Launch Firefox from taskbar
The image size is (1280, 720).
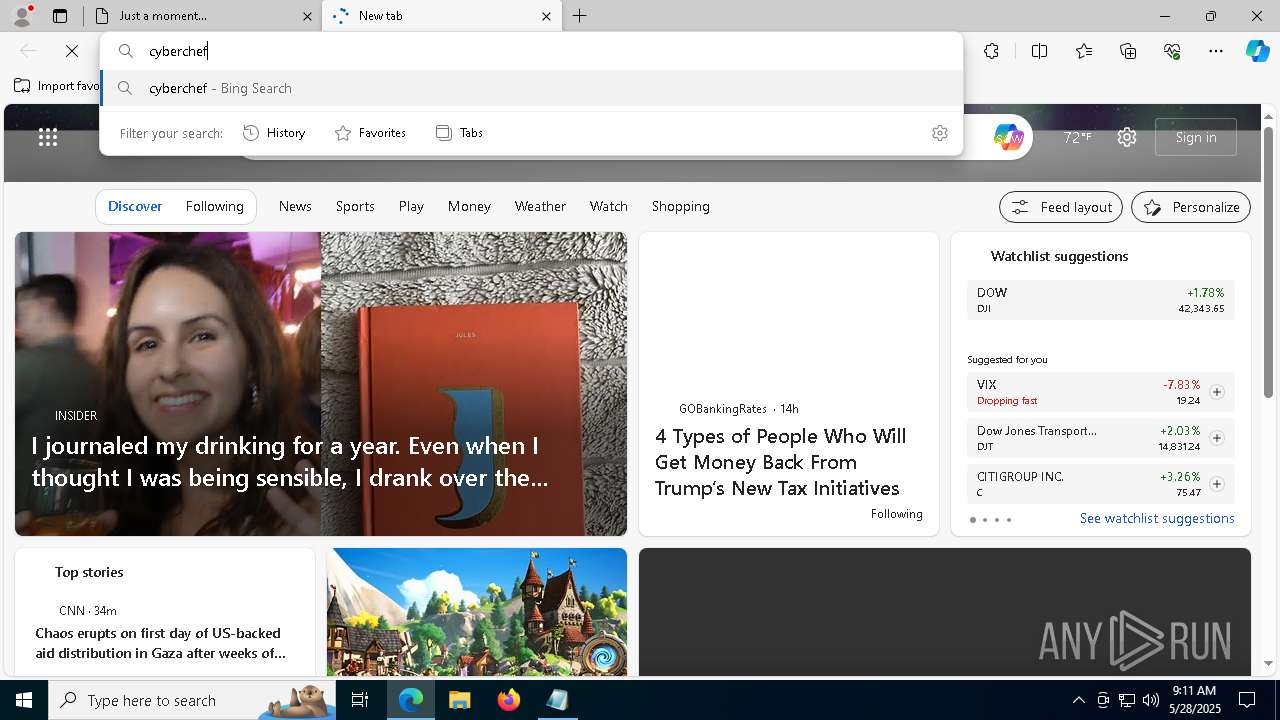pyautogui.click(x=509, y=700)
